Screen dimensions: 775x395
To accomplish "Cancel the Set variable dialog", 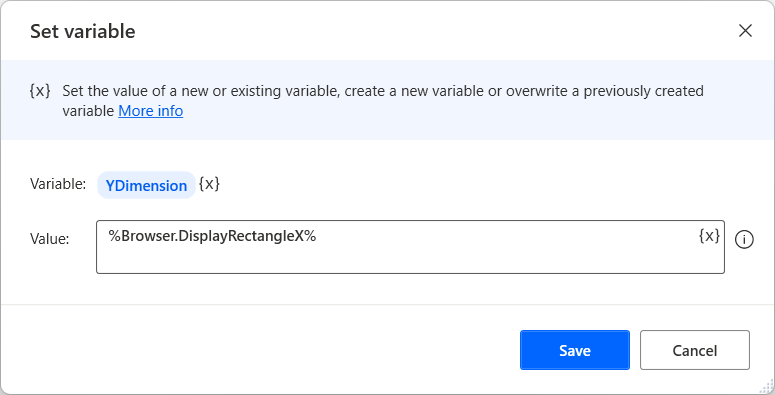I will [x=694, y=350].
